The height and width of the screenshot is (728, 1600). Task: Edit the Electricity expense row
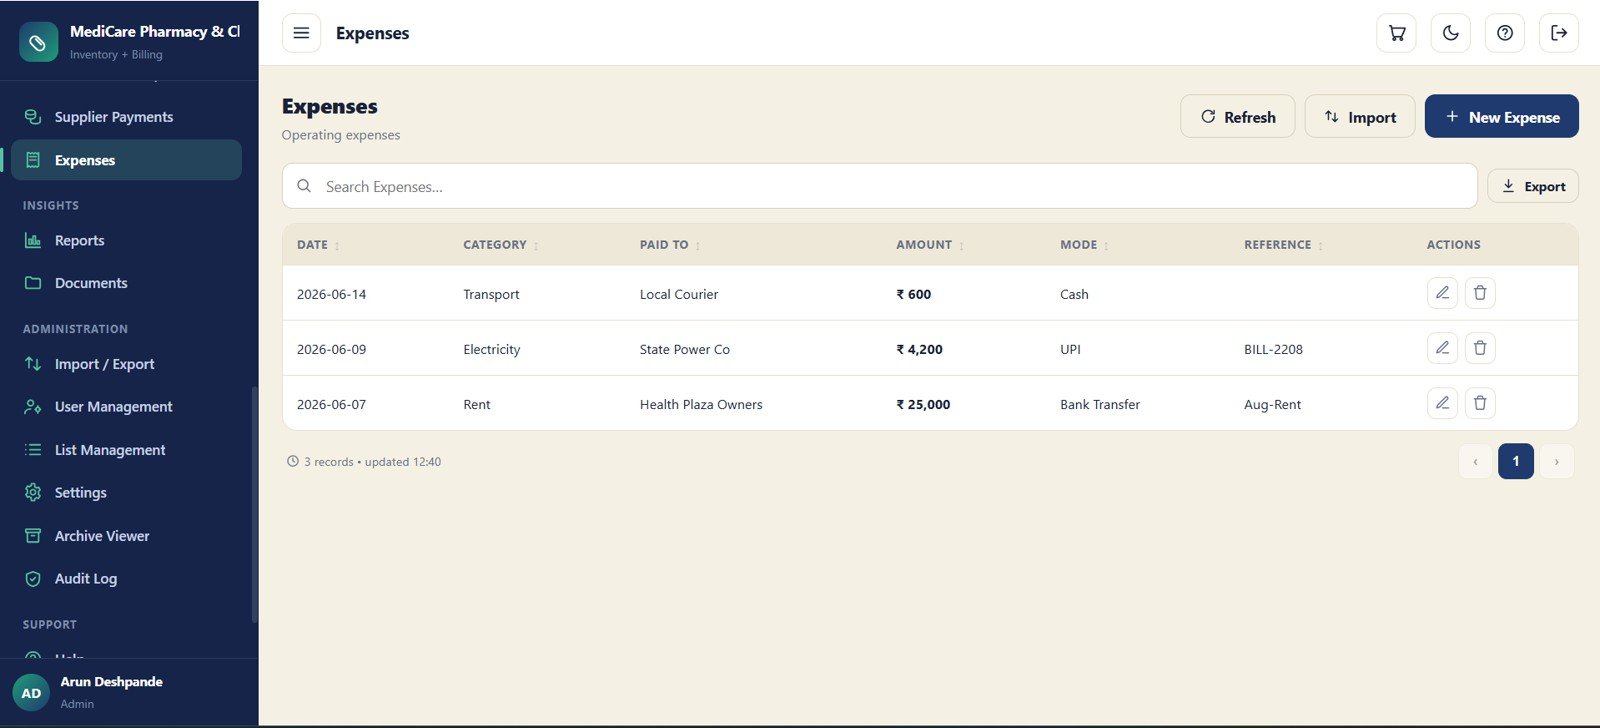[1442, 348]
